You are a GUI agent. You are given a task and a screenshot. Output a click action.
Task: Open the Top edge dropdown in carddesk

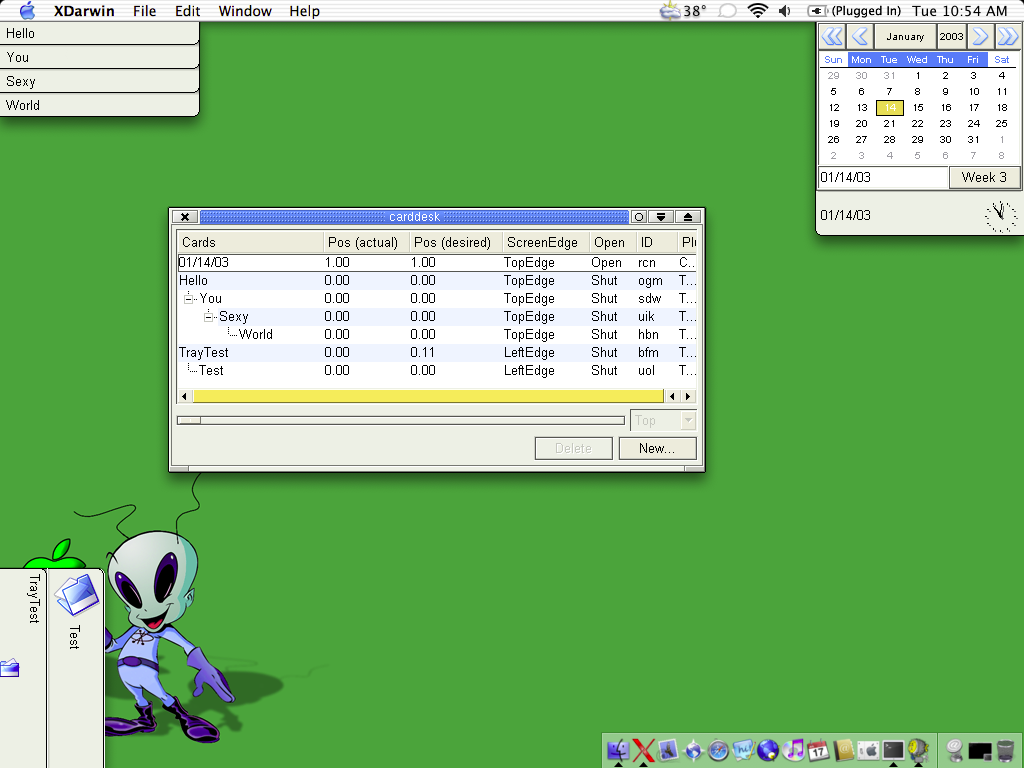click(664, 421)
